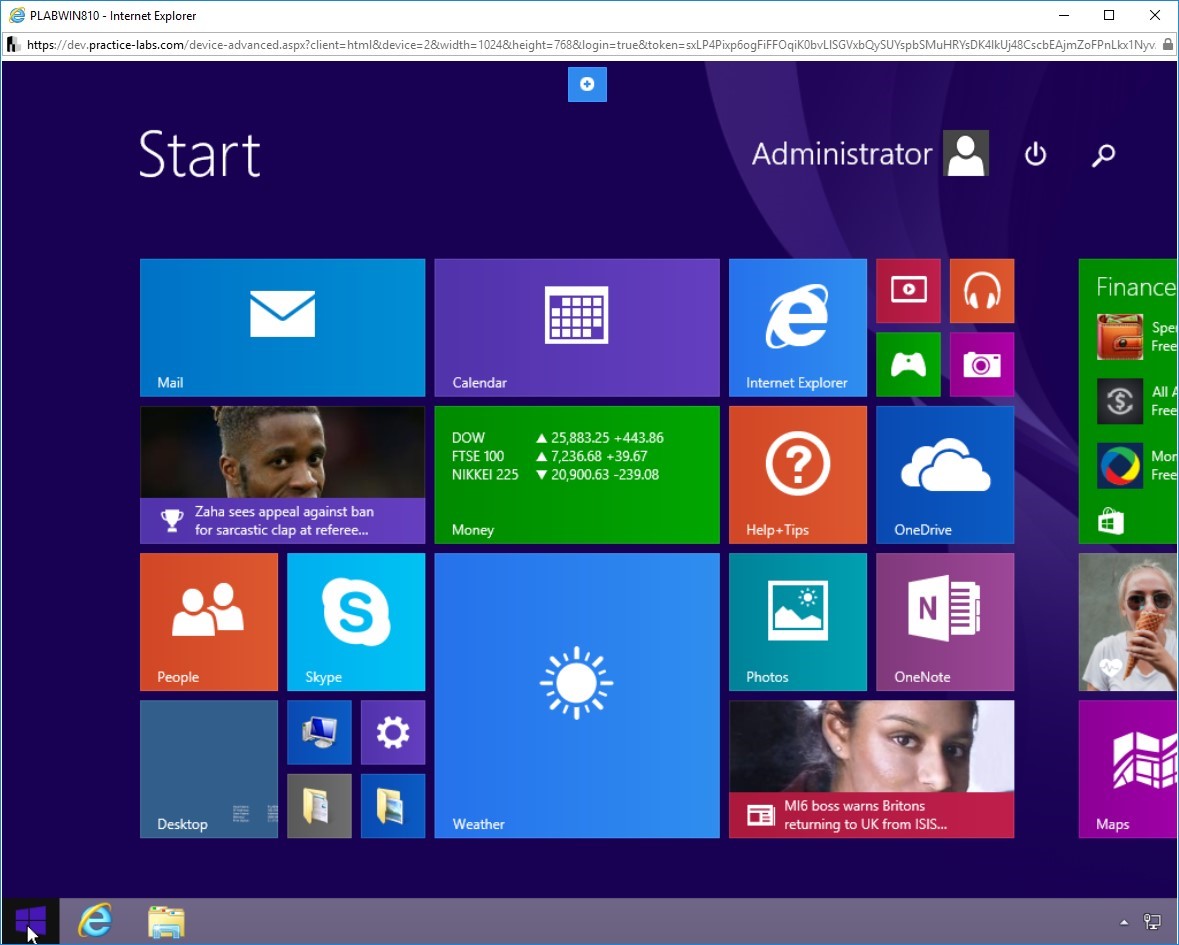Screen dimensions: 1179x945
Task: Open the Maps tile
Action: [x=1128, y=769]
